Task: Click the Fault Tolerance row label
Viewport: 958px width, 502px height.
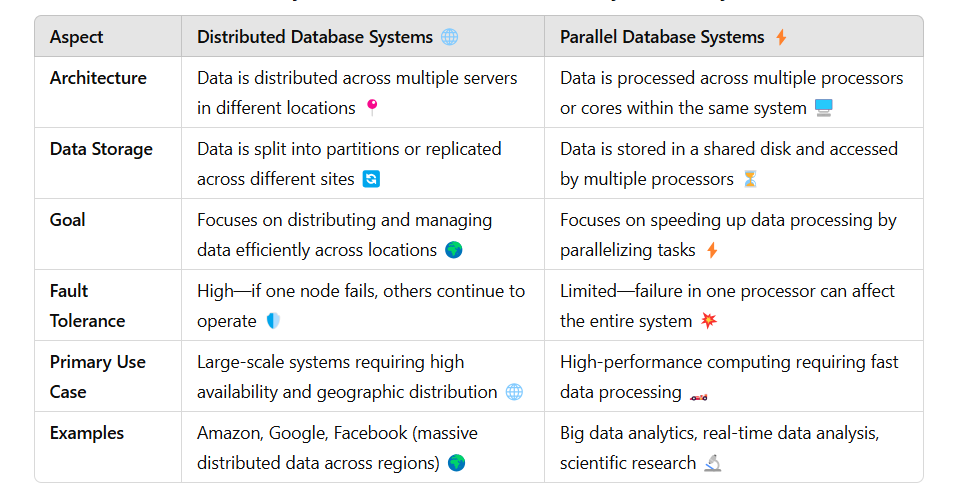Action: point(87,306)
